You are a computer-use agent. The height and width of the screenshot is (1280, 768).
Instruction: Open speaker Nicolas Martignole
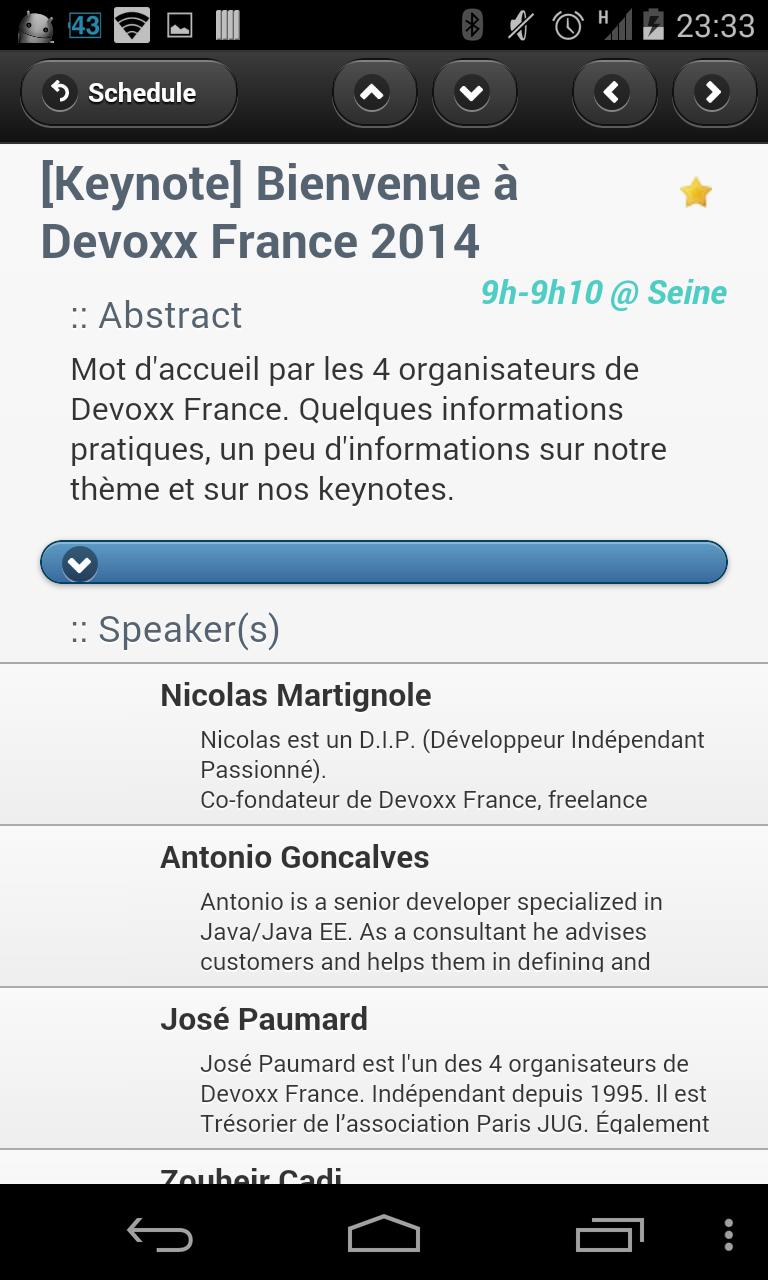pyautogui.click(x=383, y=744)
